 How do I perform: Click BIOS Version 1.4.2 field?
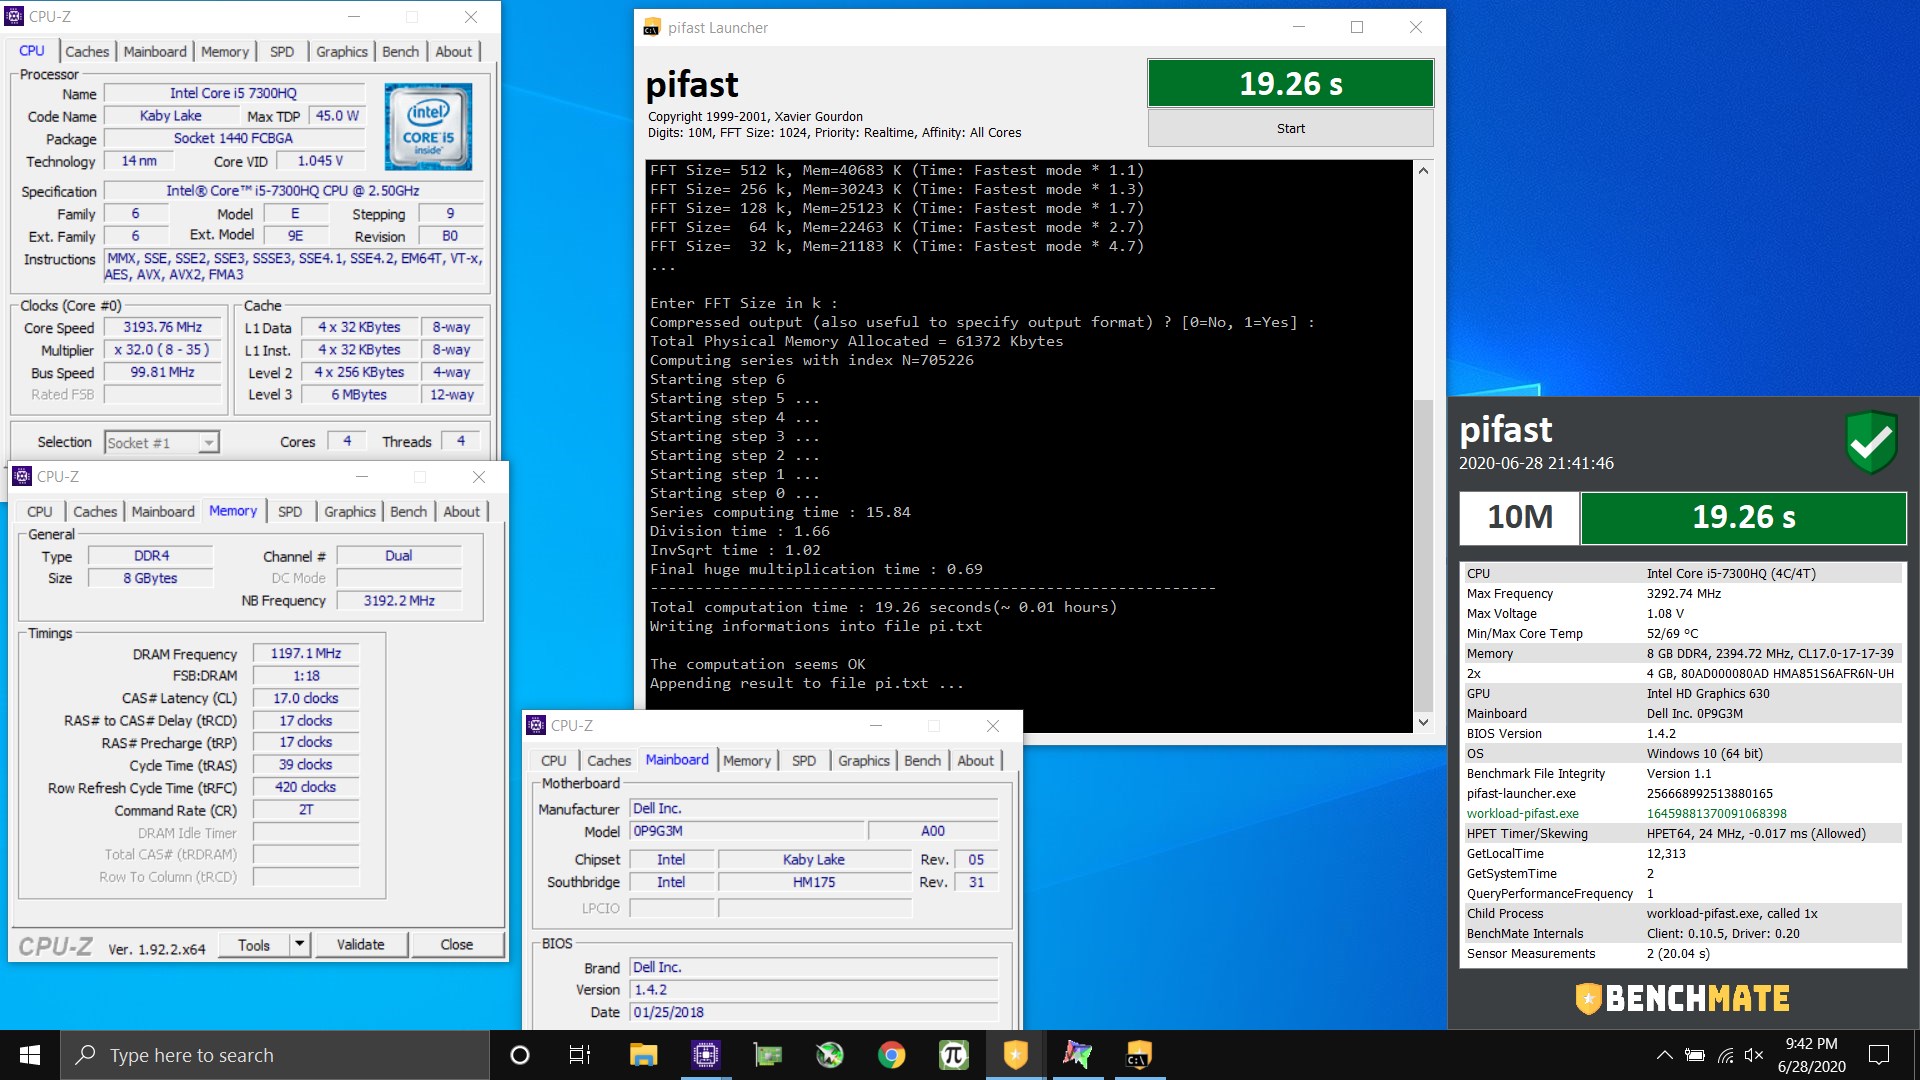point(814,989)
